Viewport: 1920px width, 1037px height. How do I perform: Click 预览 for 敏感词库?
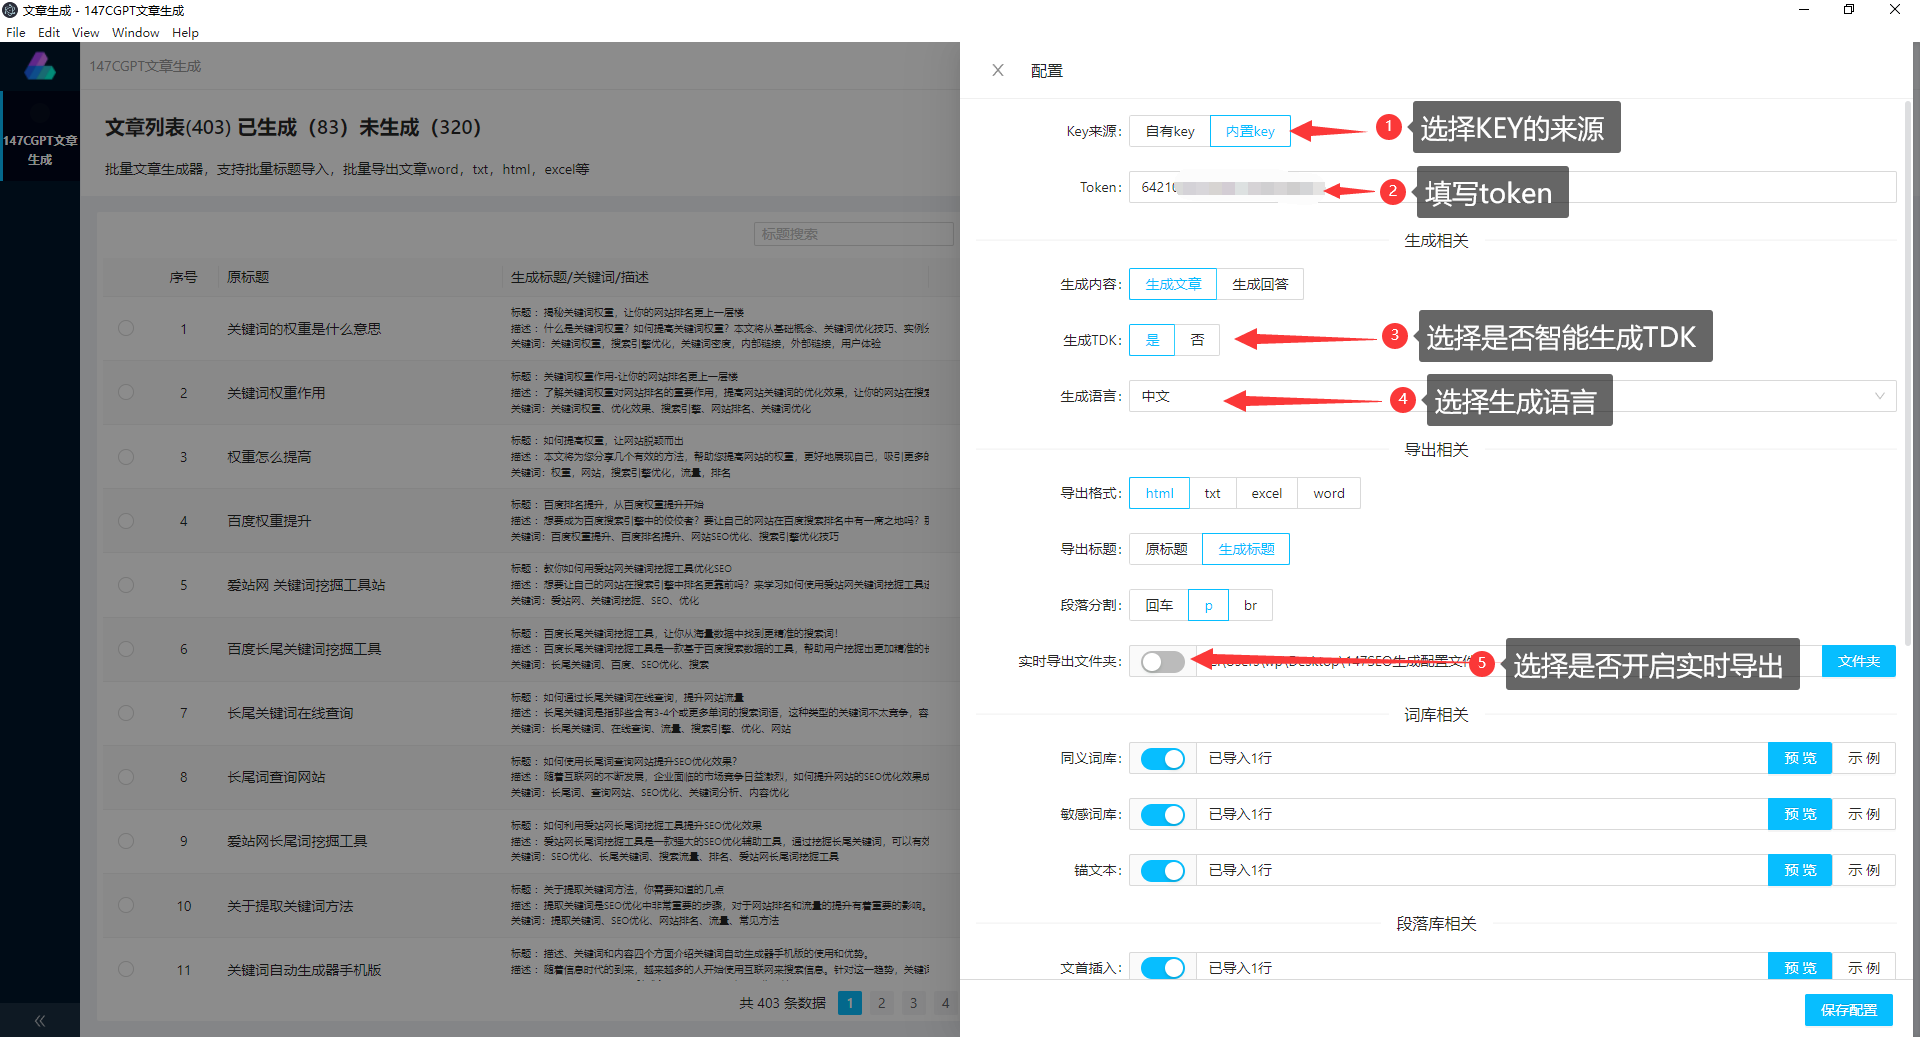pyautogui.click(x=1800, y=814)
